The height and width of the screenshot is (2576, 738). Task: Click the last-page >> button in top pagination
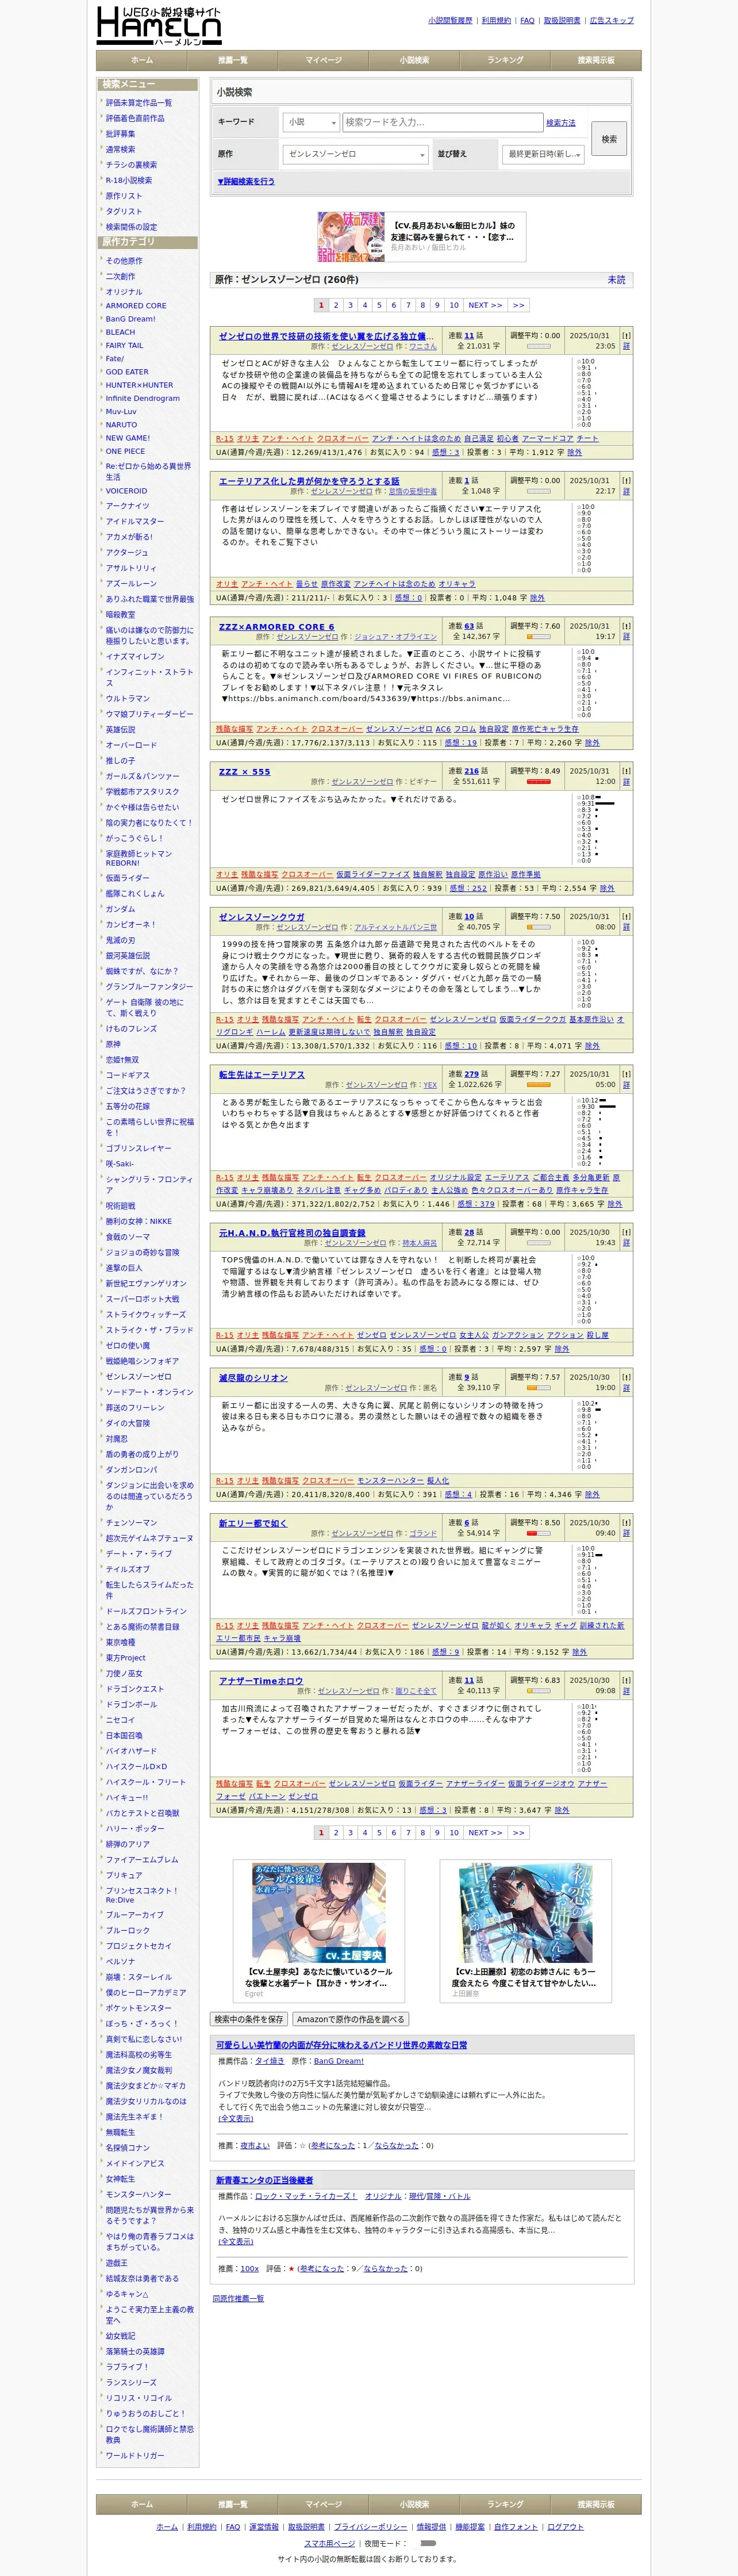tap(518, 305)
